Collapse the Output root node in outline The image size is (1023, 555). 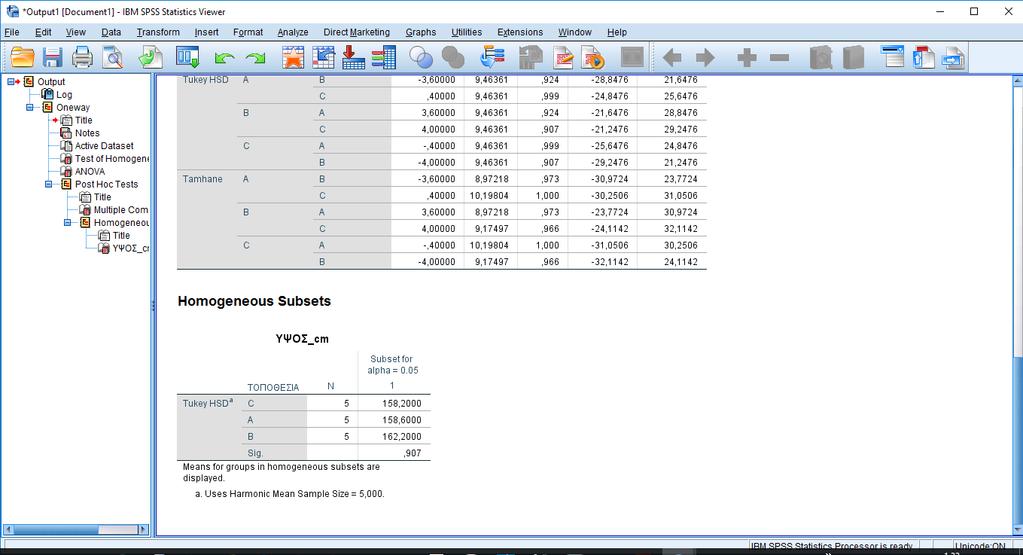click(x=11, y=82)
